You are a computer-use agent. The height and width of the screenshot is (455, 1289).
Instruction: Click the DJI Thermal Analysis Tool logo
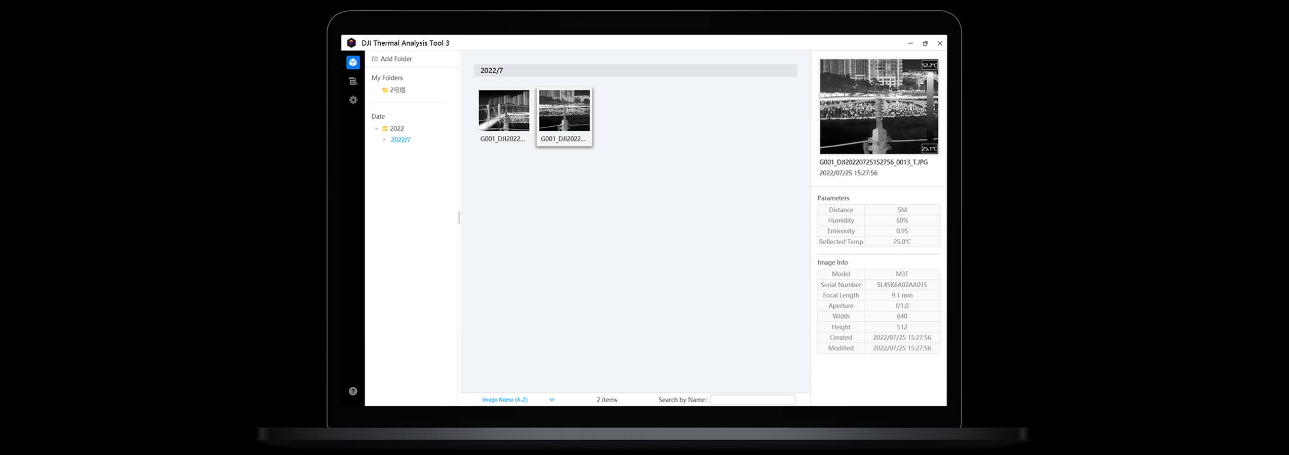pos(351,43)
